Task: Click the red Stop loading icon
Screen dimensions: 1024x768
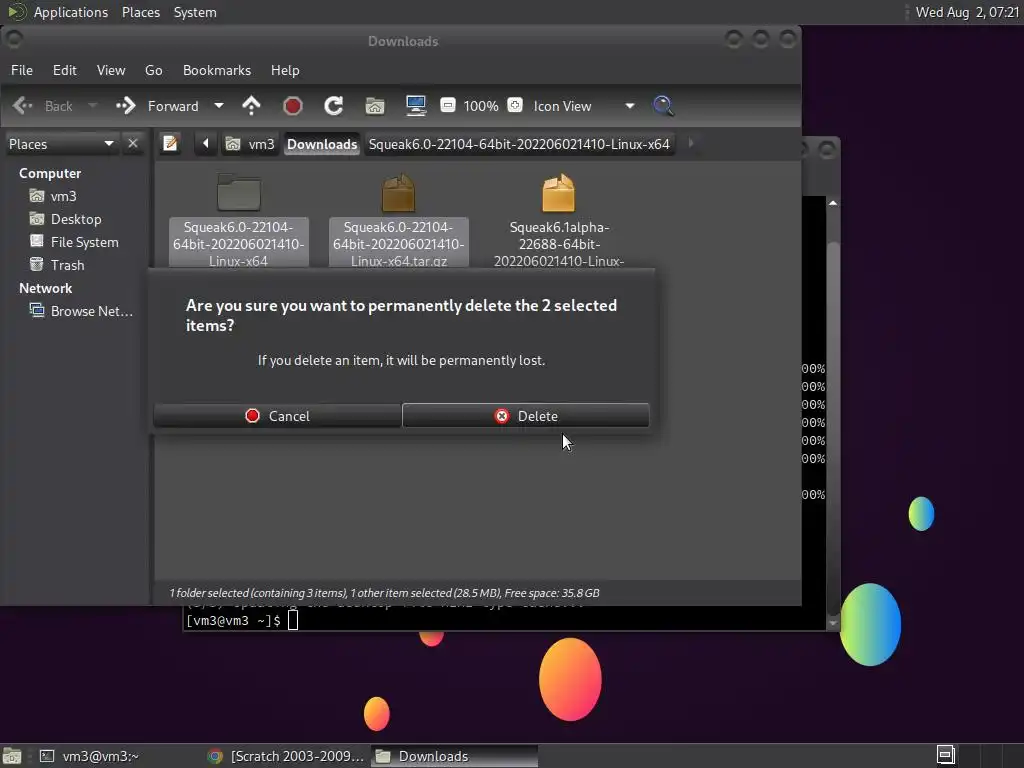Action: pos(293,106)
